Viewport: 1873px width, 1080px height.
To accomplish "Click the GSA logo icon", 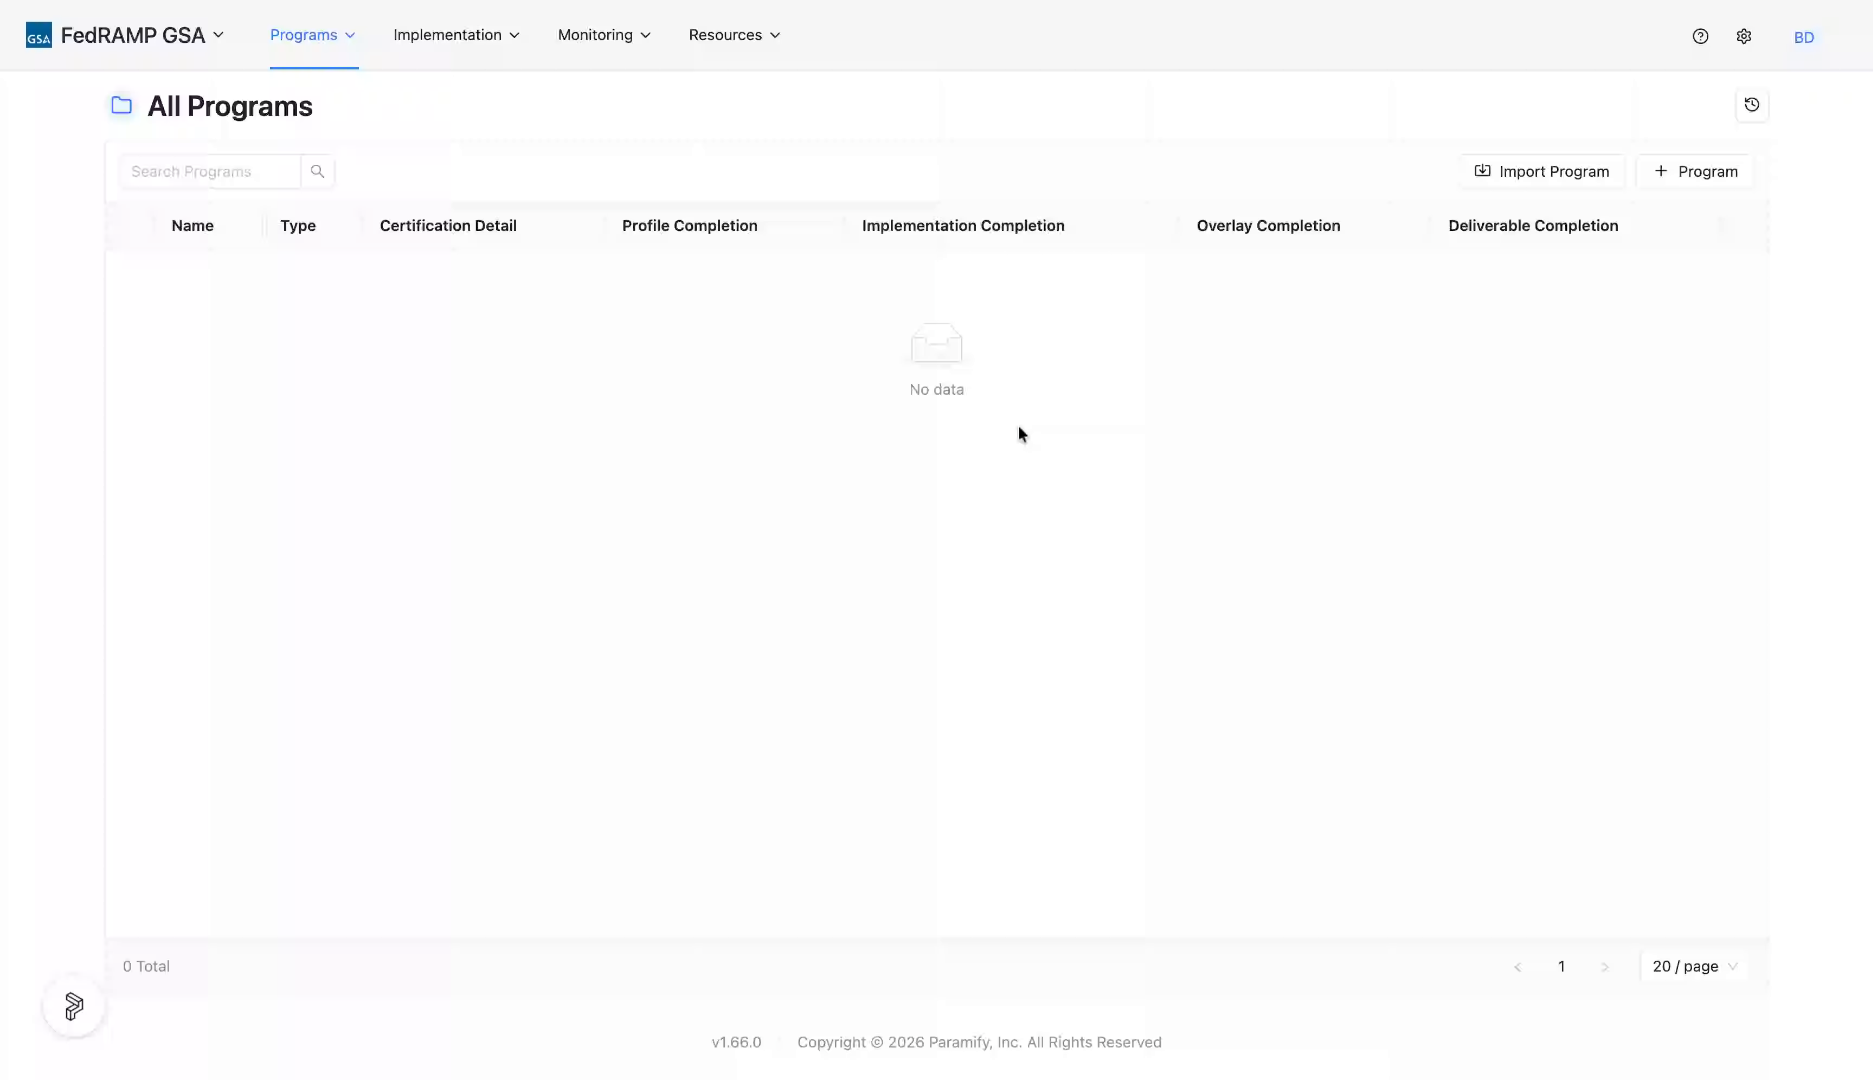I will 39,35.
